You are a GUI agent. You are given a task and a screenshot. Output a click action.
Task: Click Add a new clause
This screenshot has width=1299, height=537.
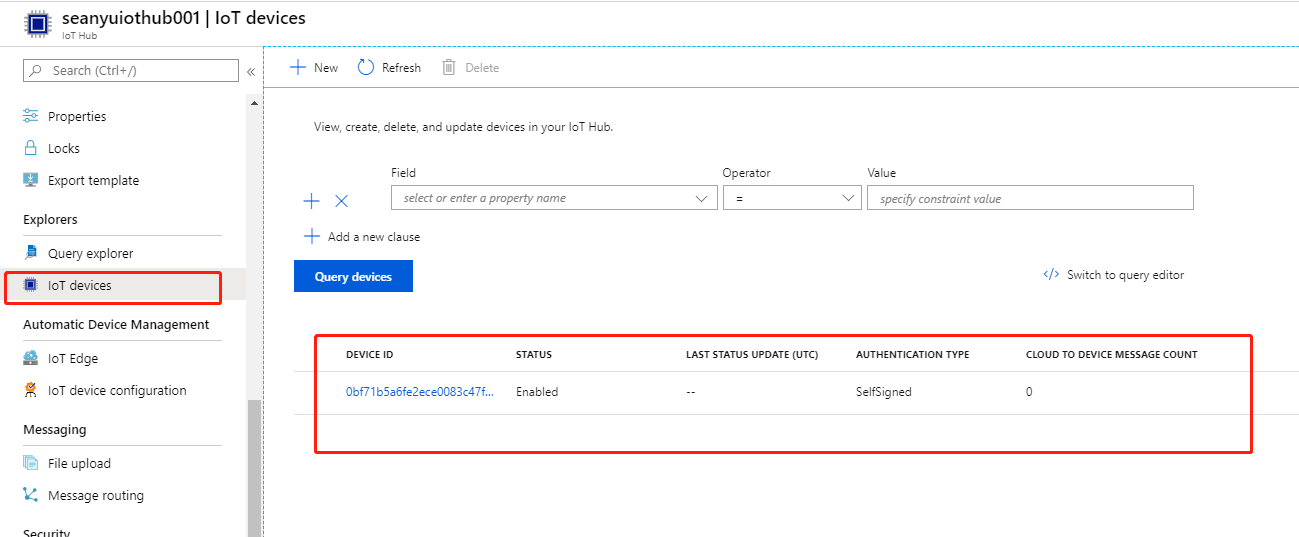point(374,237)
